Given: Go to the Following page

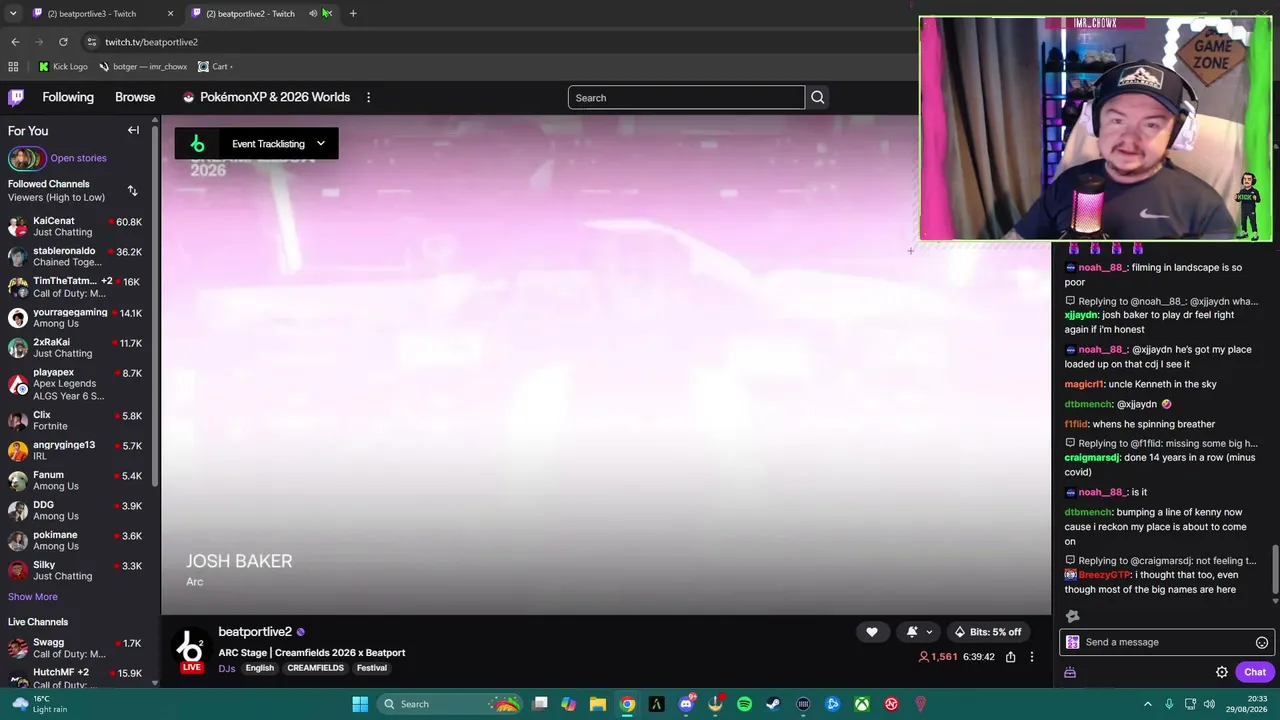Looking at the screenshot, I should [68, 97].
